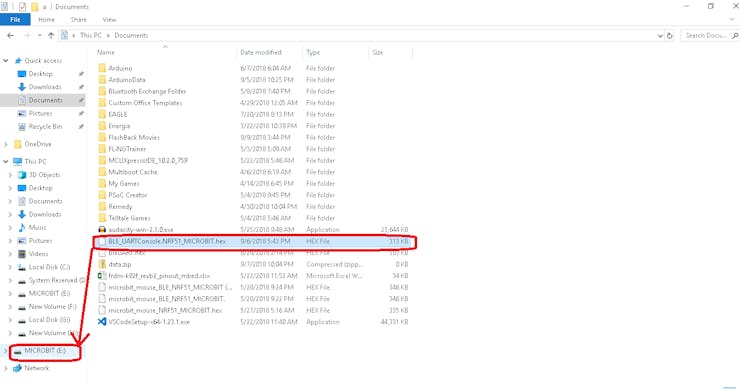Select the Remedy folder icon
Viewport: 740px width, 389px height.
click(x=102, y=207)
